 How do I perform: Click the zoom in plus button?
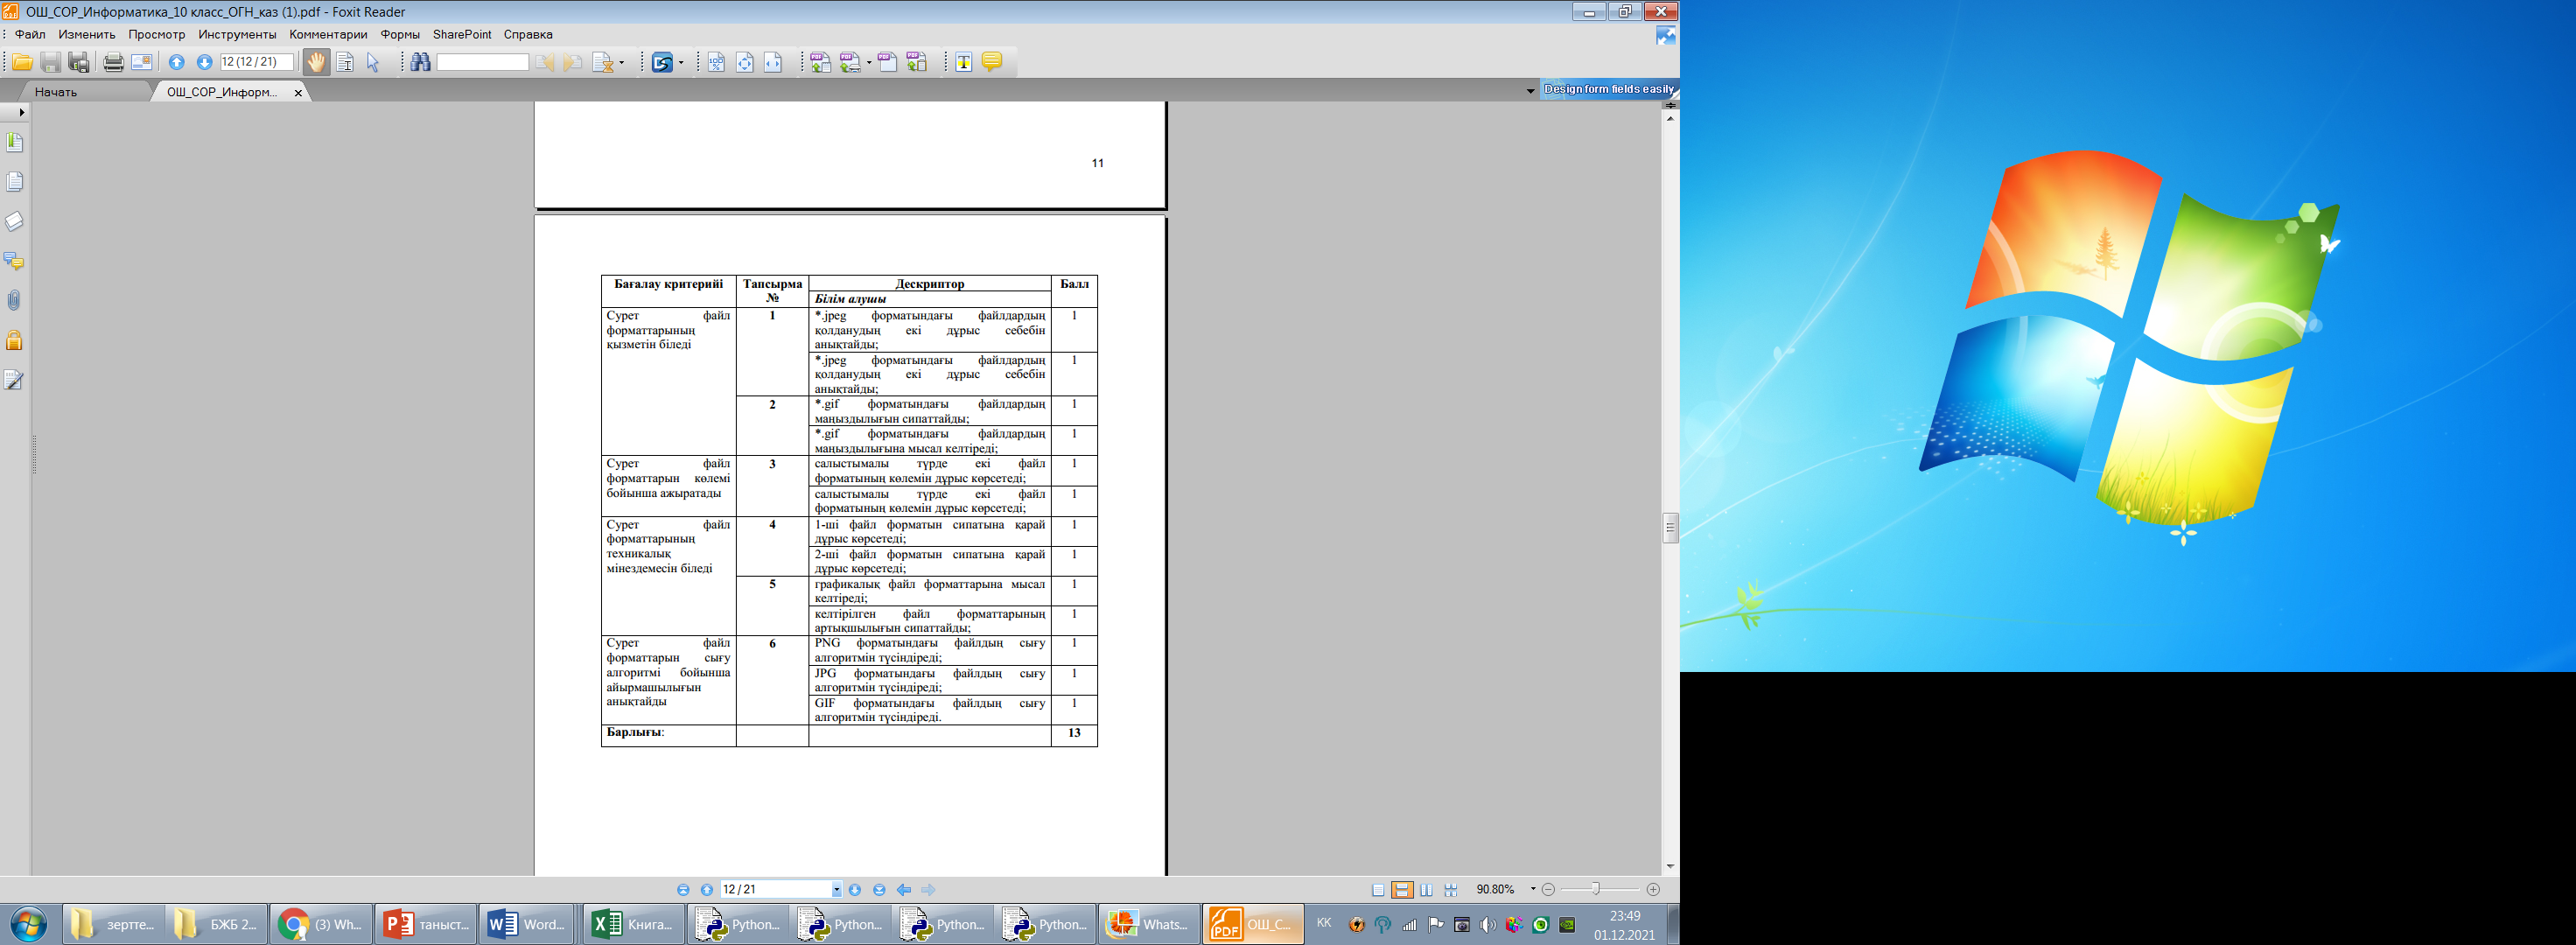(x=1653, y=889)
